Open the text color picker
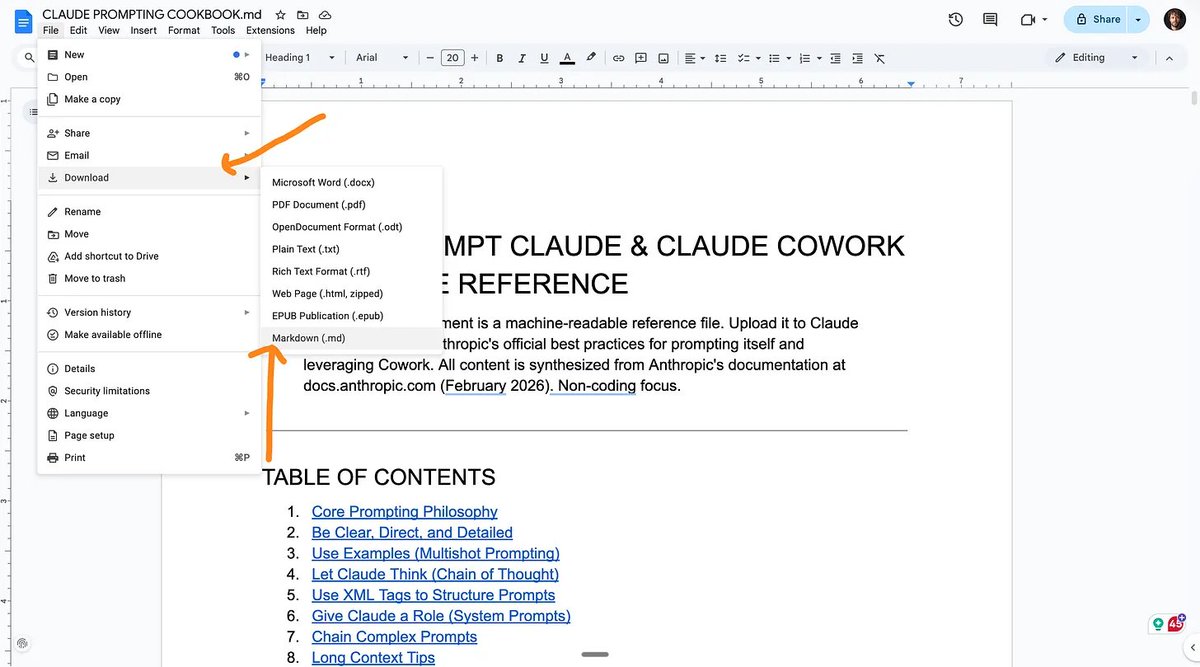 568,58
